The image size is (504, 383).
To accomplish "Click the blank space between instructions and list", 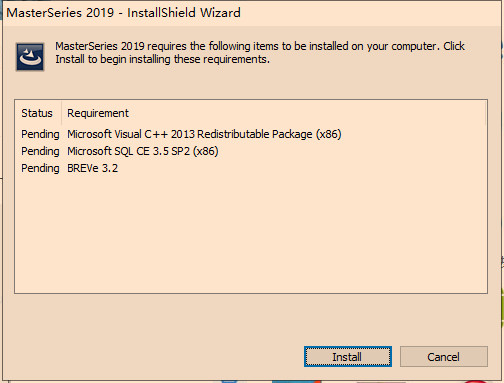I will click(251, 85).
